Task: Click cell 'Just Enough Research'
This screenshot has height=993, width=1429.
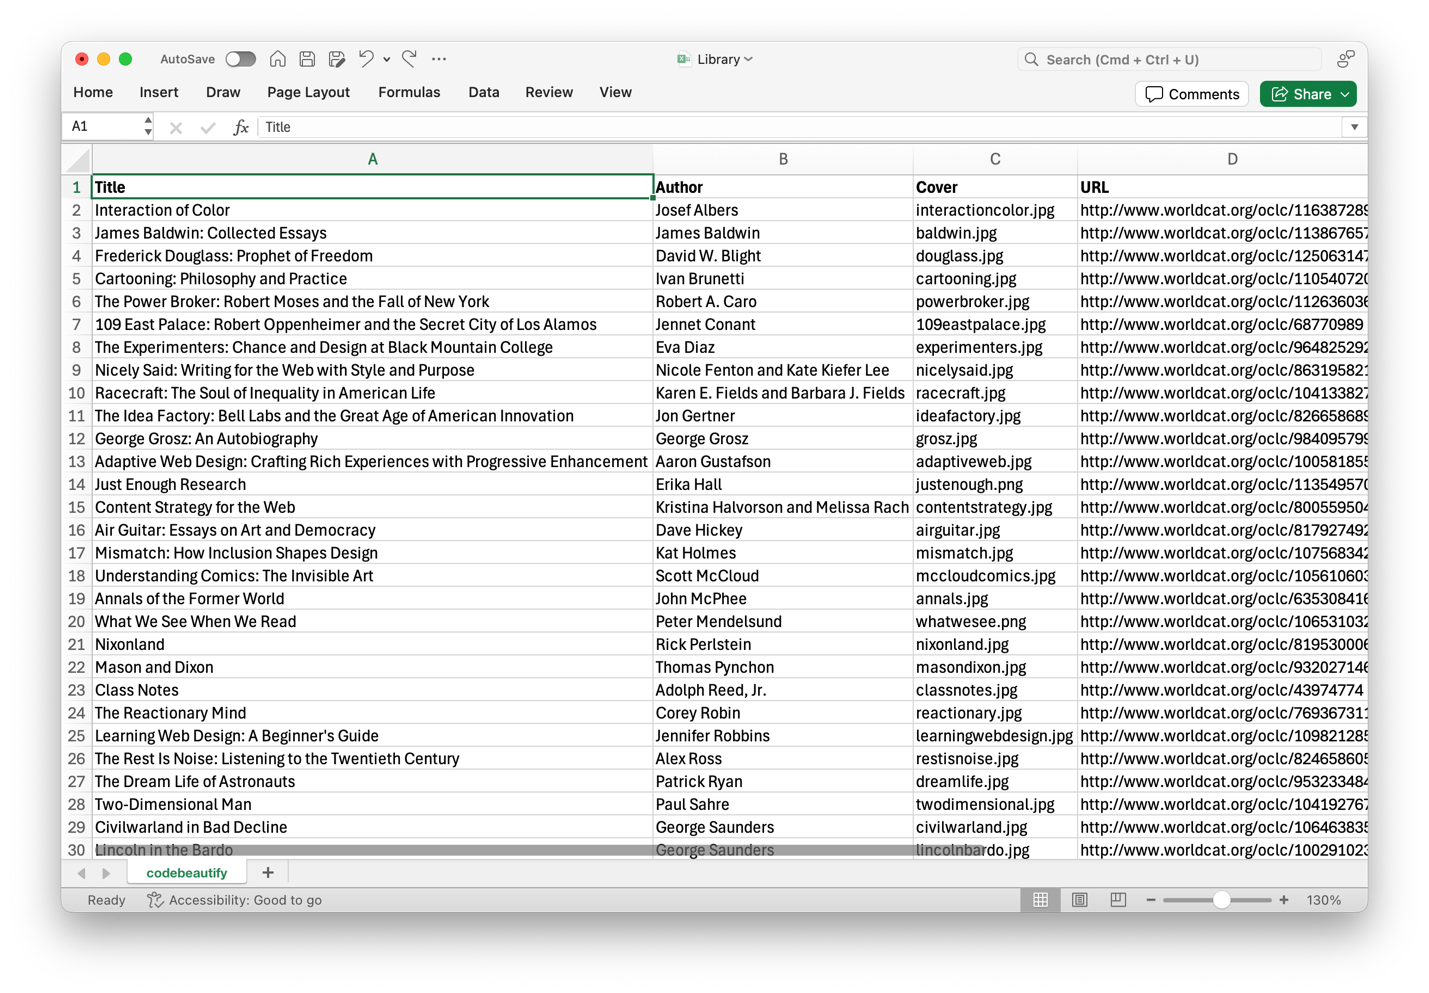Action: [x=372, y=485]
